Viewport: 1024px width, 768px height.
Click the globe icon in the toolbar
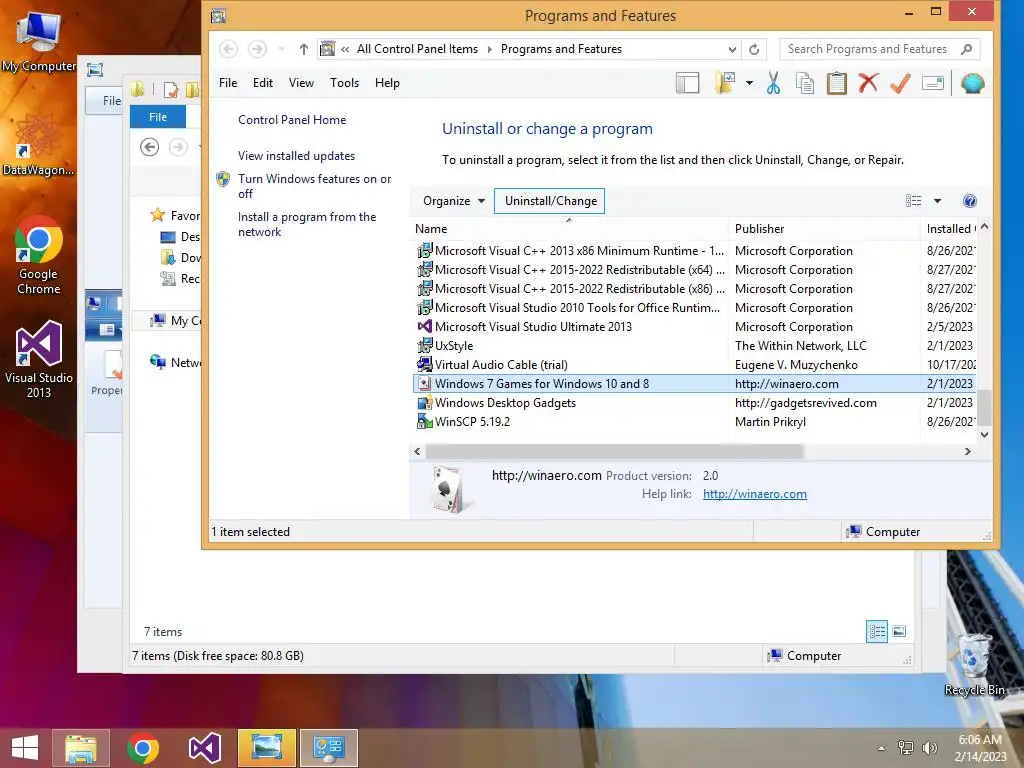972,84
